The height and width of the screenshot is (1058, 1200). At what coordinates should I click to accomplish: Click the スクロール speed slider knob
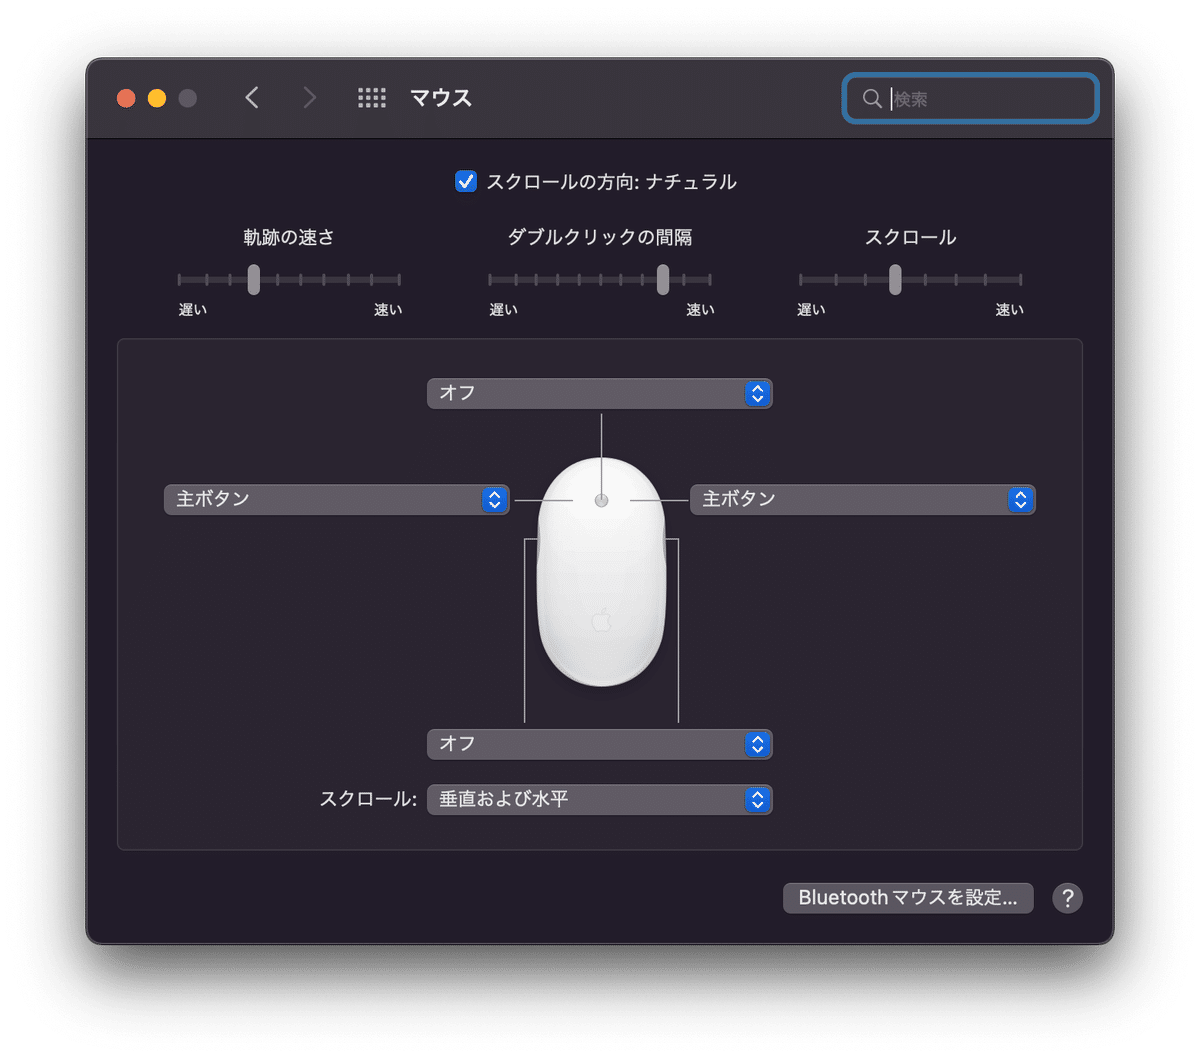895,280
